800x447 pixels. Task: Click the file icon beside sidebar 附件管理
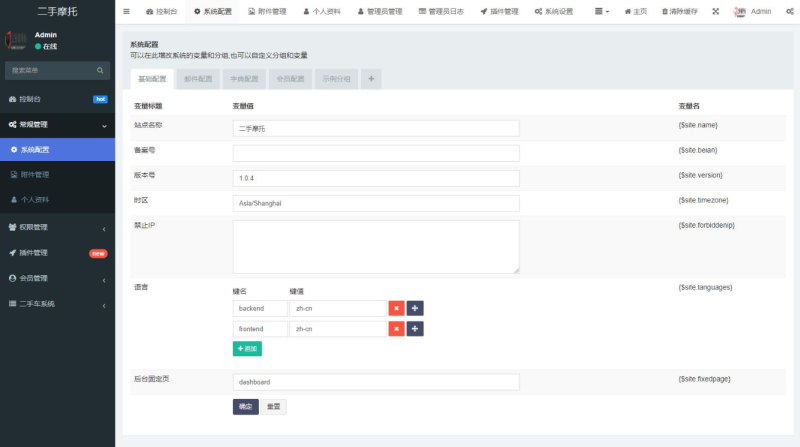14,175
